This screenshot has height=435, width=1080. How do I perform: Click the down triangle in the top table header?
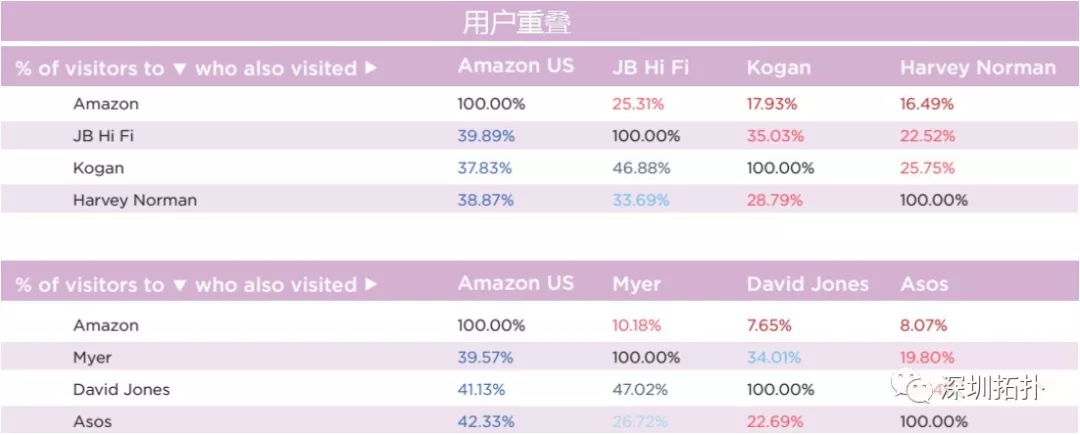tap(179, 69)
